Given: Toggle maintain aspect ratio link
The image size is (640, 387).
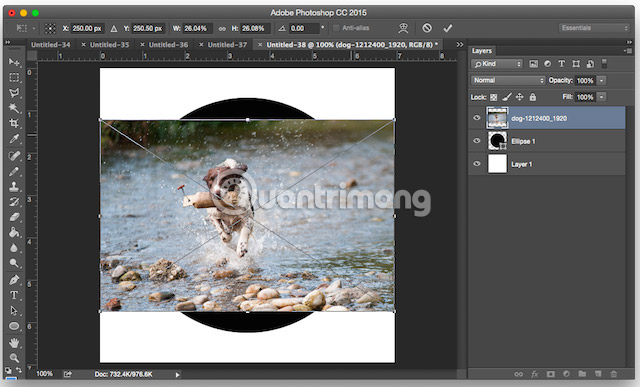Looking at the screenshot, I should point(222,29).
